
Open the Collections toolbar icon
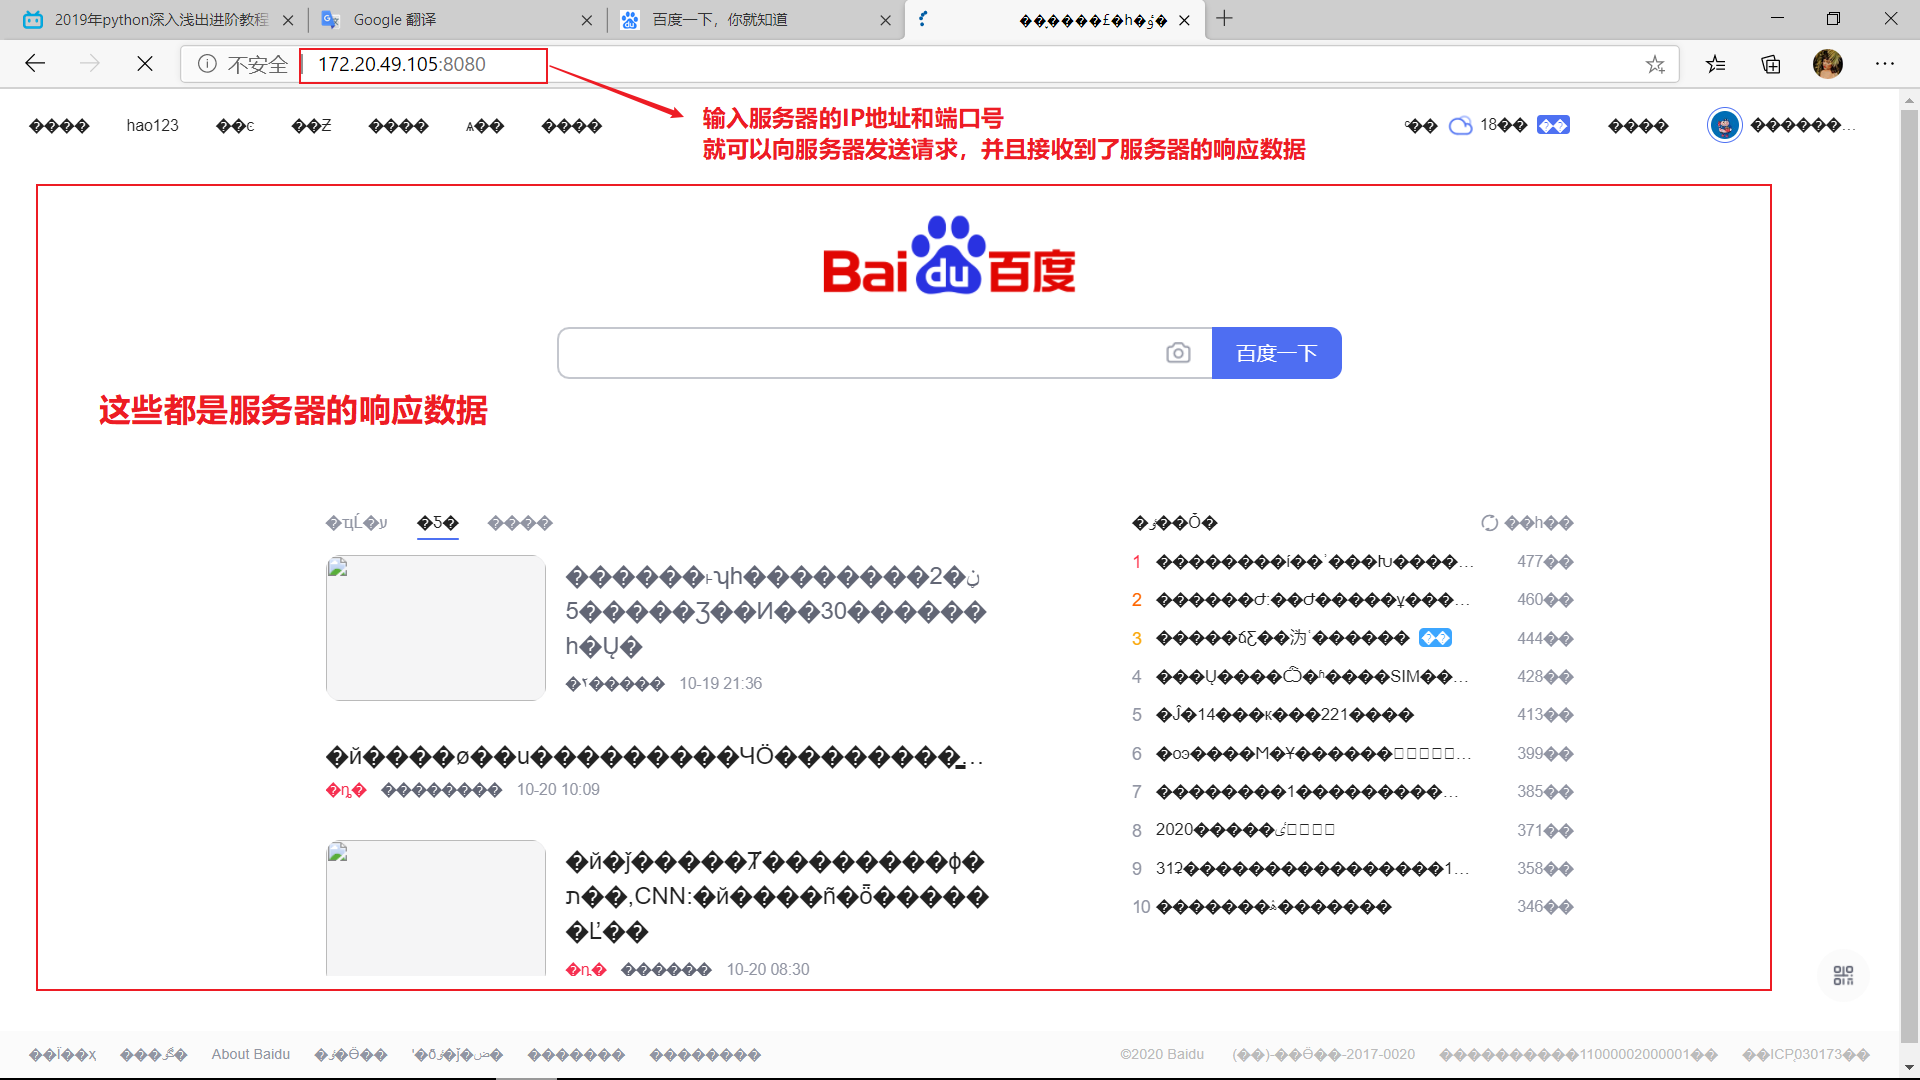[x=1771, y=64]
